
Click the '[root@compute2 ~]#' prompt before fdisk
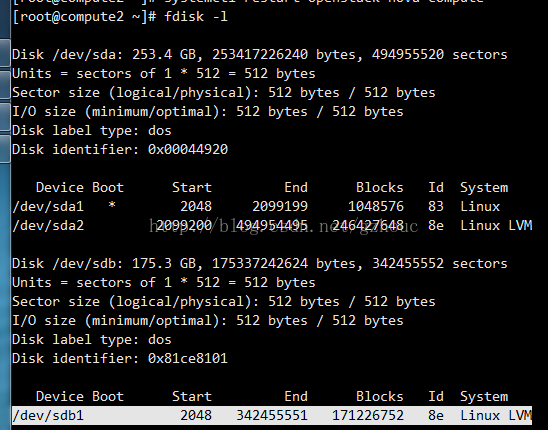[84, 16]
